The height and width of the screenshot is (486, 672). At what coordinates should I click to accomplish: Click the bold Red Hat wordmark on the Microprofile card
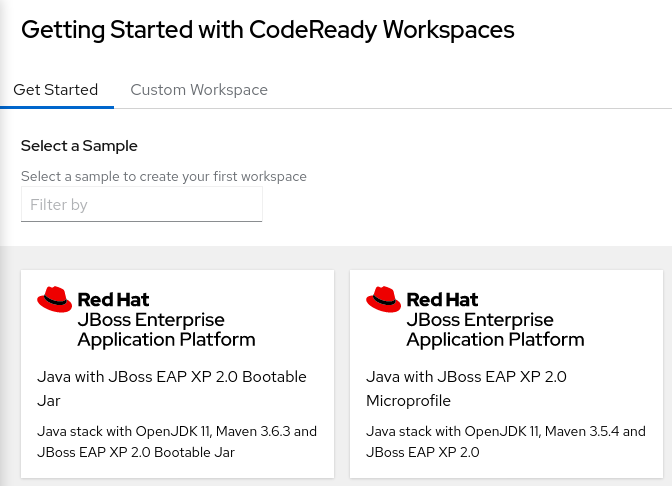pos(442,299)
